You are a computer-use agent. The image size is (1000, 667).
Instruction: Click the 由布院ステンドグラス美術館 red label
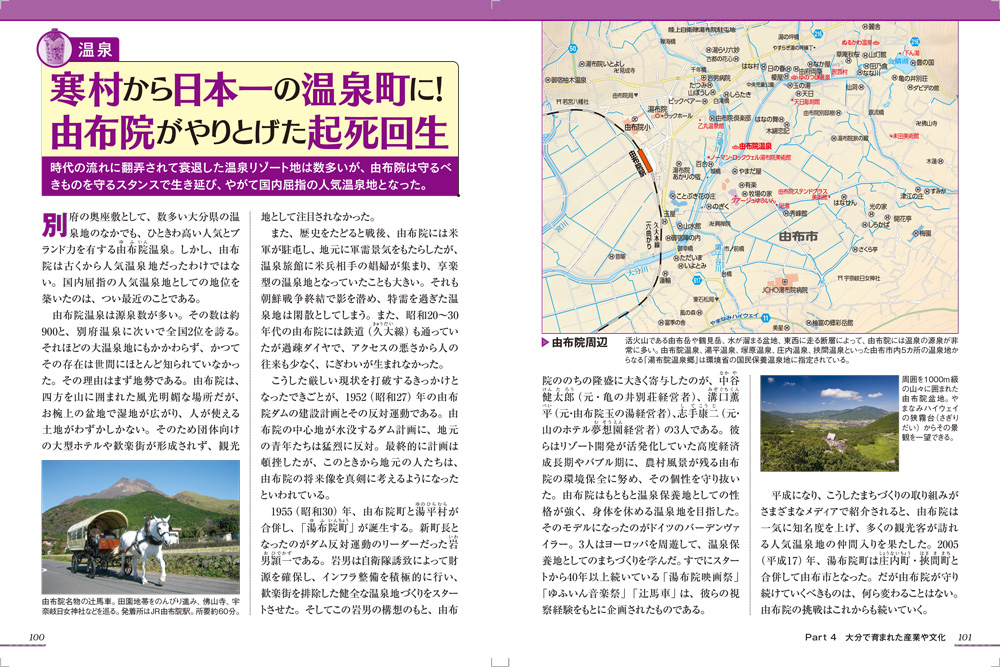coord(803,194)
